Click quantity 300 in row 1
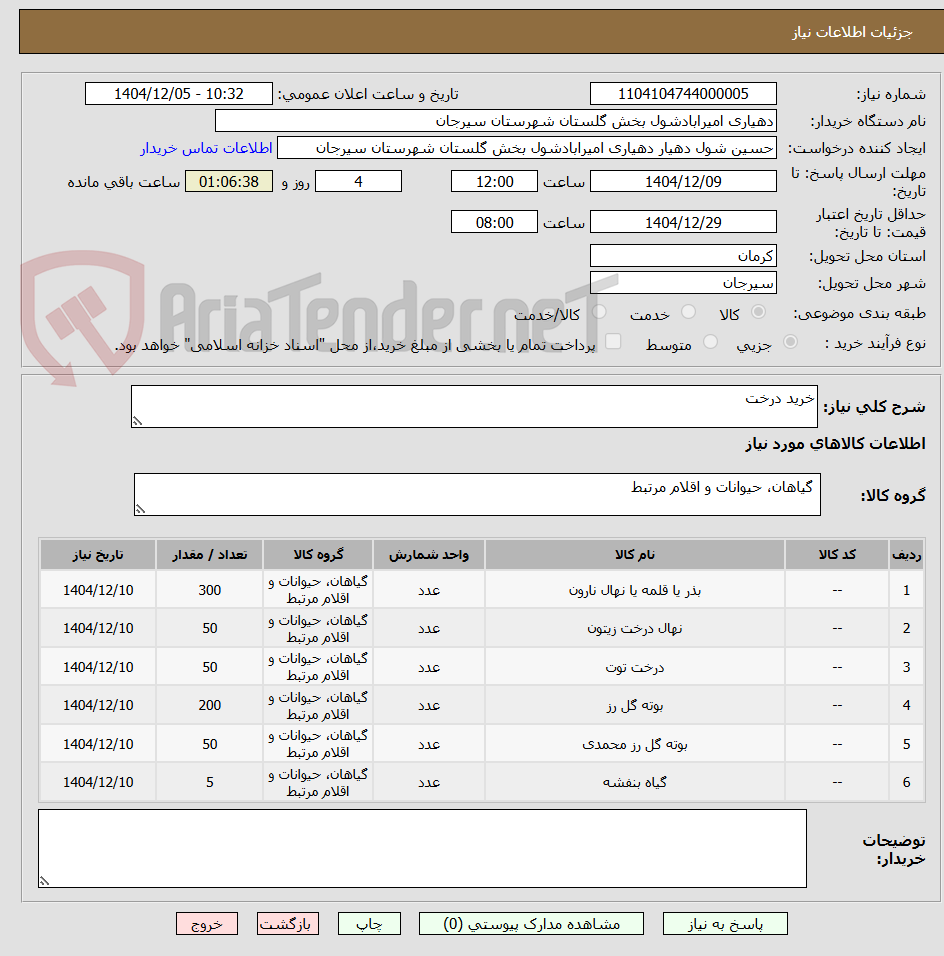The height and width of the screenshot is (956, 944). tap(210, 590)
